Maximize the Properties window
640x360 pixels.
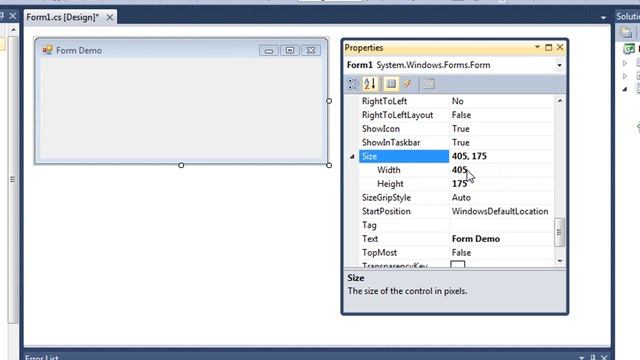pyautogui.click(x=549, y=48)
